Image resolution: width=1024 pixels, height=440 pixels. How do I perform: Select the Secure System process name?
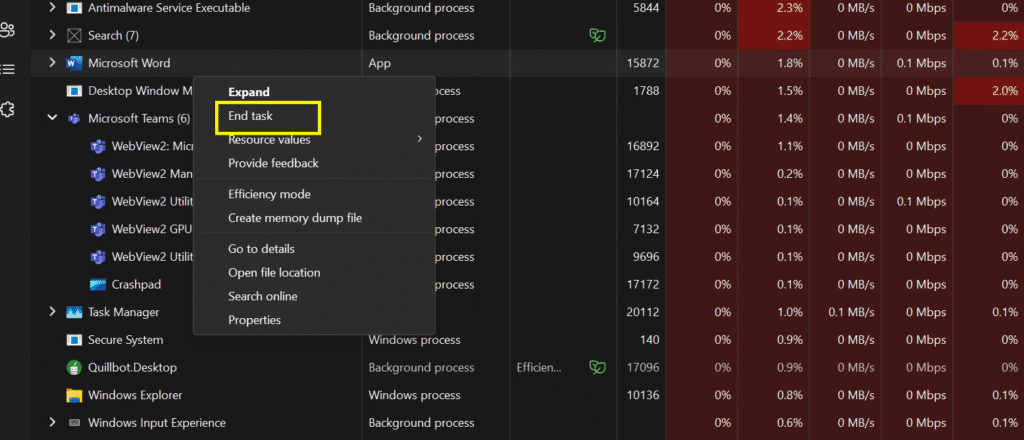[125, 340]
